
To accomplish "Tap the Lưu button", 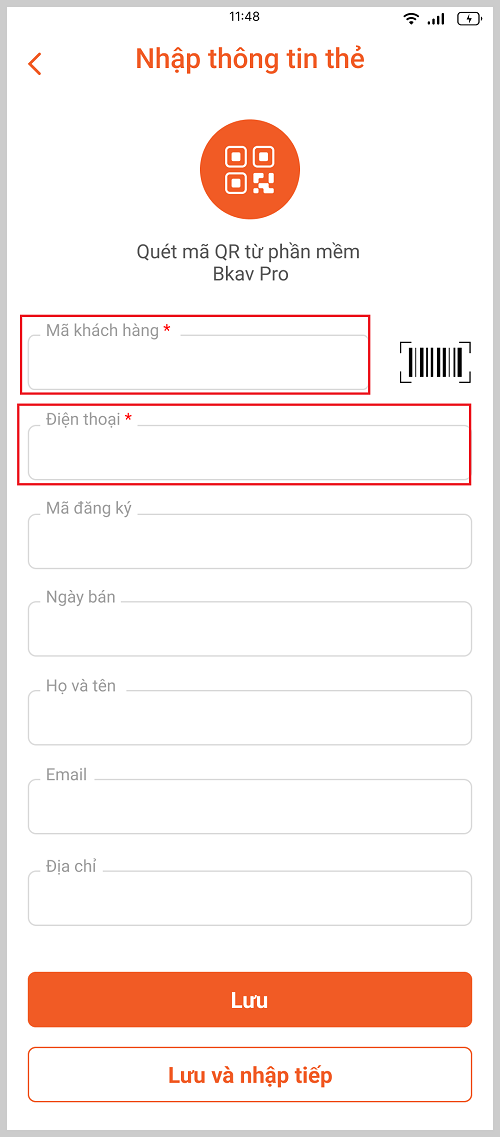I will coord(250,1000).
